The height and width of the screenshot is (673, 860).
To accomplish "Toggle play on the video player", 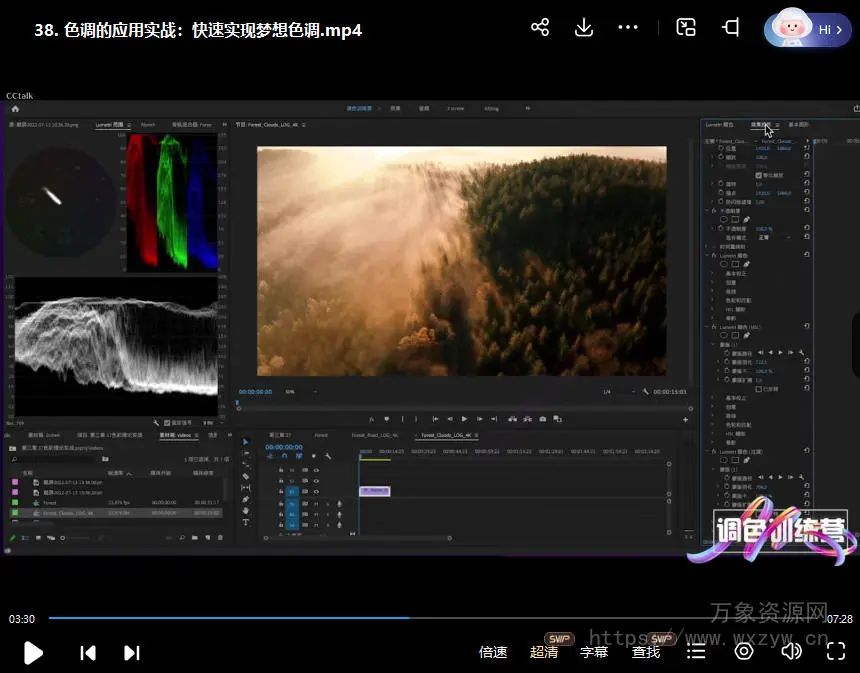I will point(33,653).
